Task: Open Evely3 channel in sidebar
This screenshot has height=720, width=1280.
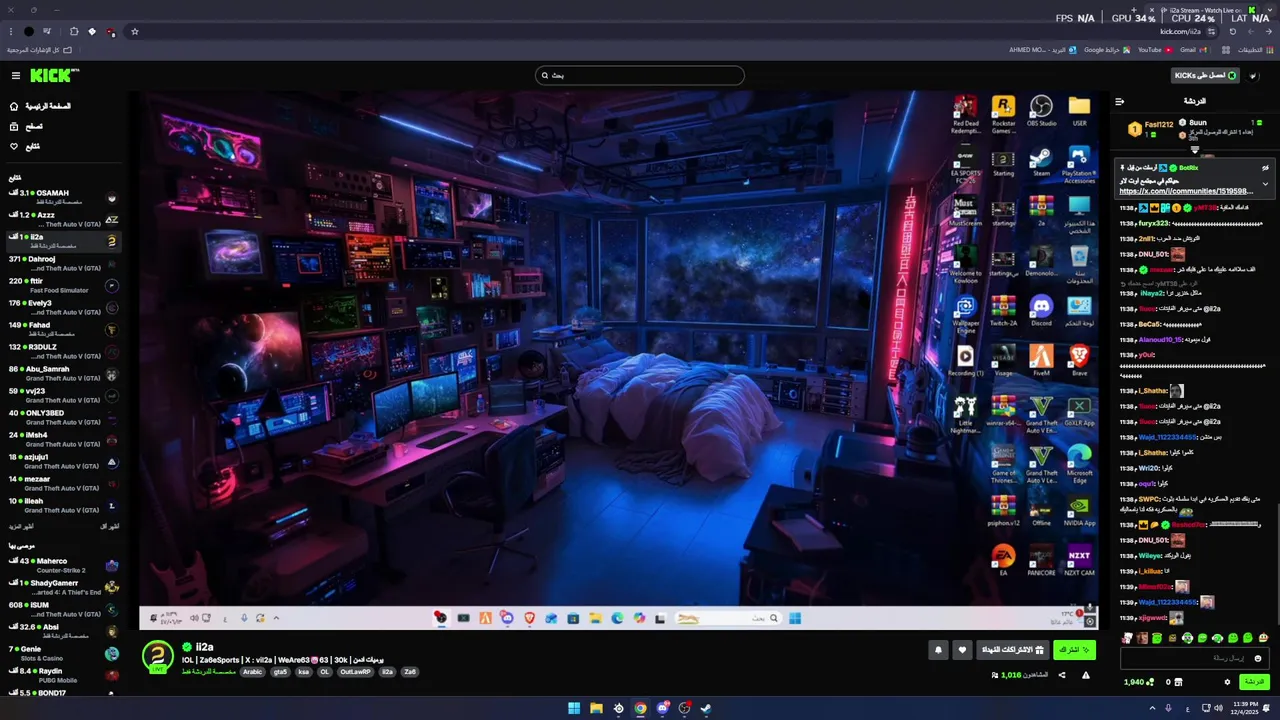Action: coord(63,308)
